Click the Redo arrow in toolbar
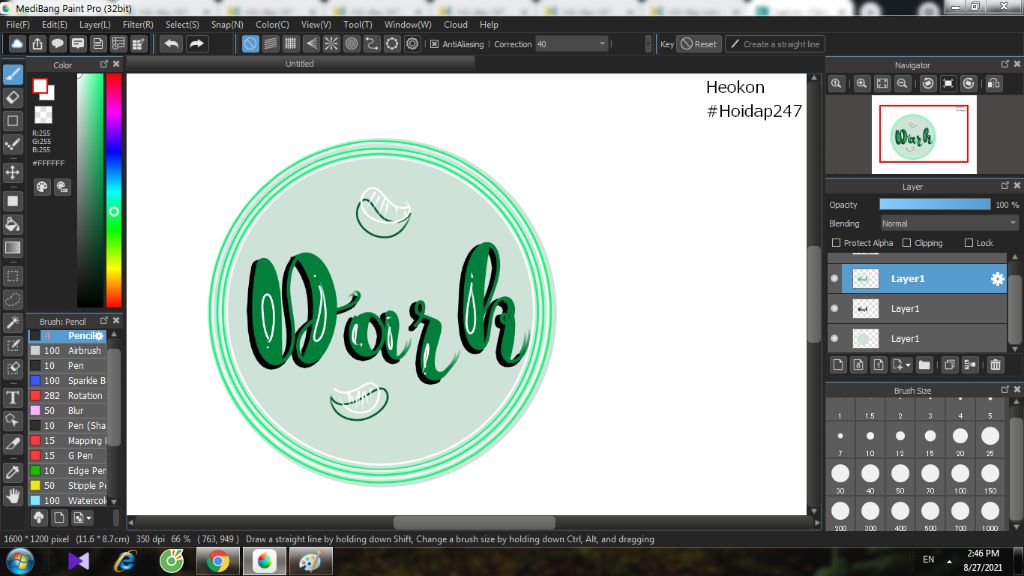1024x576 pixels. tap(196, 44)
